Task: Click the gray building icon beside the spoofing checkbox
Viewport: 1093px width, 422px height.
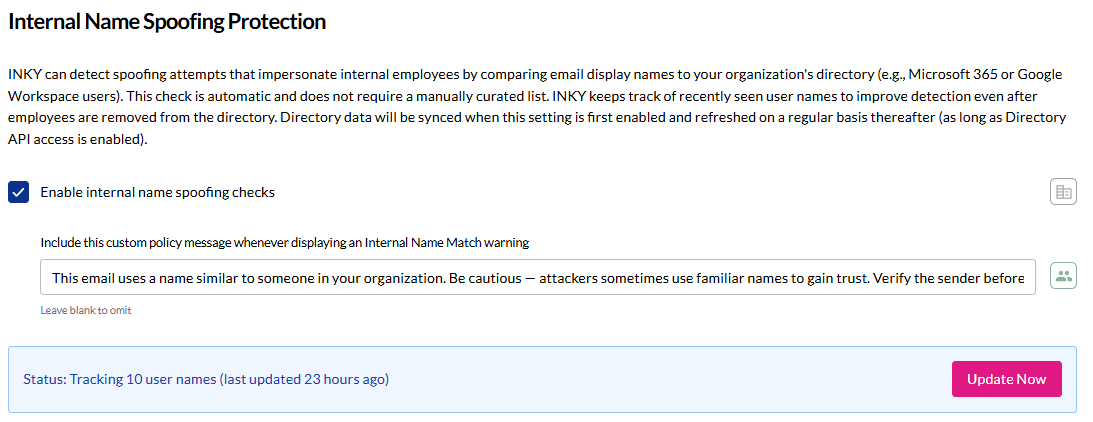Action: click(x=1063, y=192)
